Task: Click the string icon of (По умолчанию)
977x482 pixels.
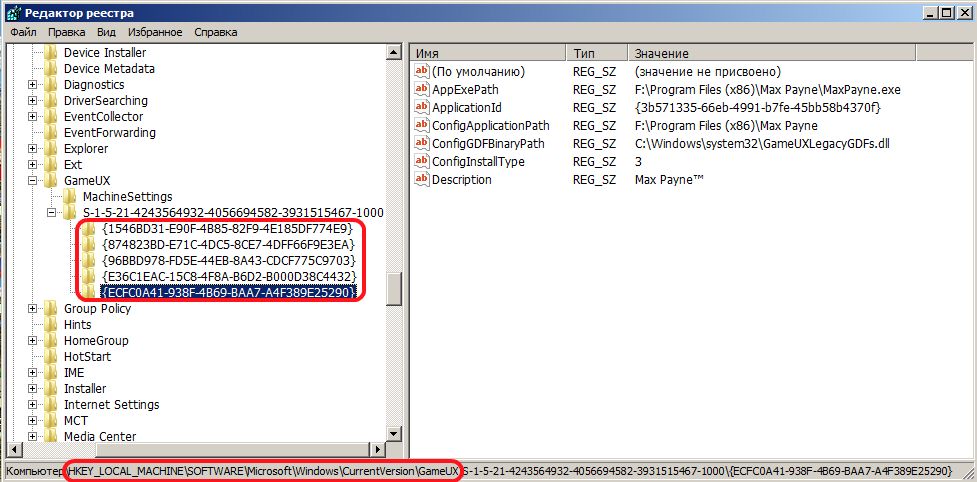Action: [422, 72]
